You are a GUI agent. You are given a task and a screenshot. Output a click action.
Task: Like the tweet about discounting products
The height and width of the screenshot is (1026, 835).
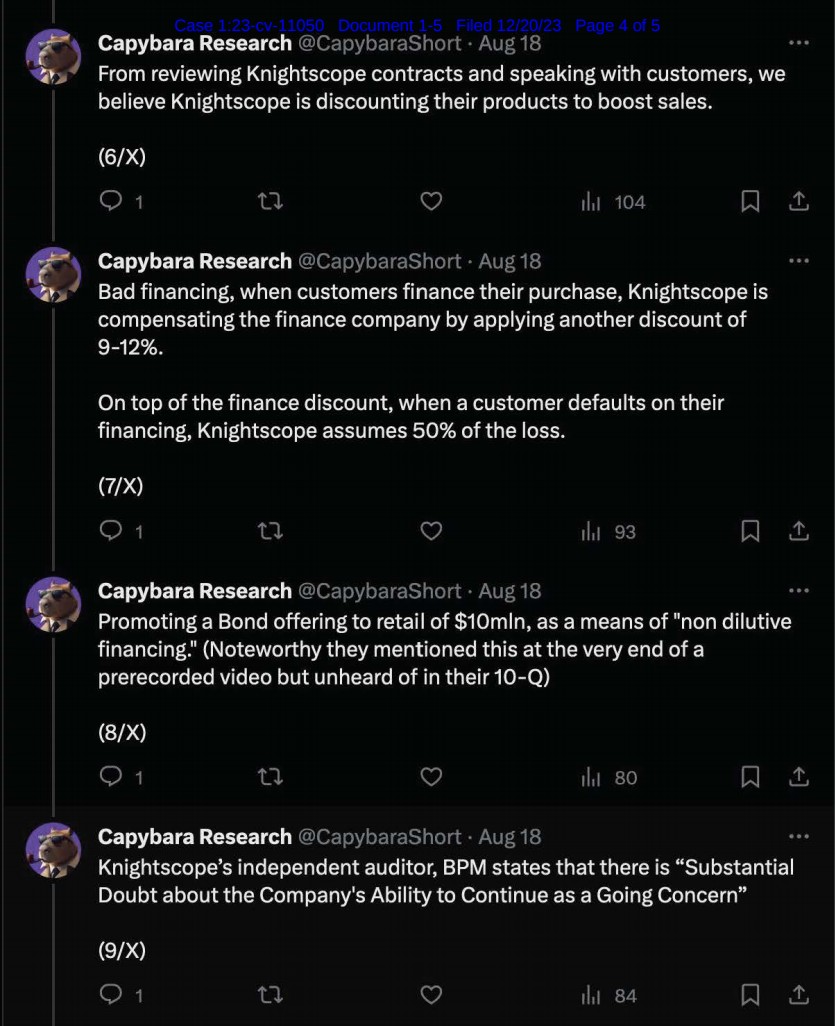(430, 202)
